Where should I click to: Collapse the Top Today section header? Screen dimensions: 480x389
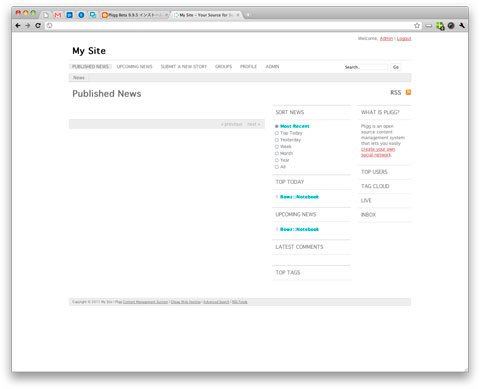[290, 182]
